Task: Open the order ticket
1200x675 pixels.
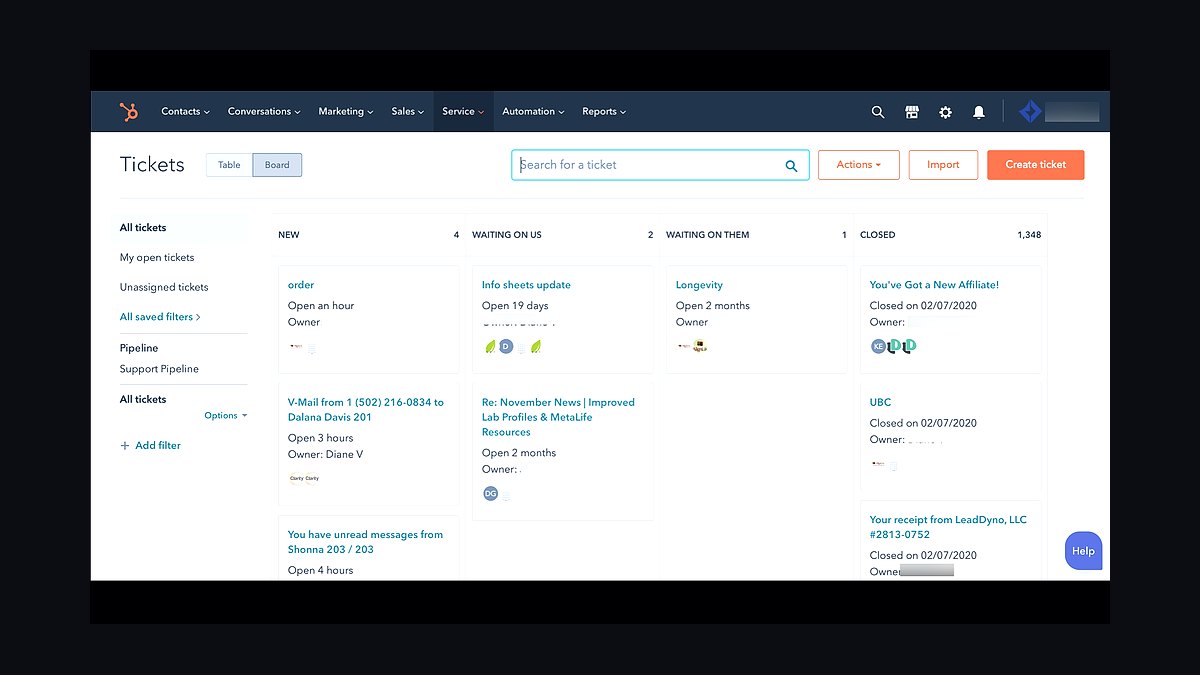Action: click(x=301, y=285)
